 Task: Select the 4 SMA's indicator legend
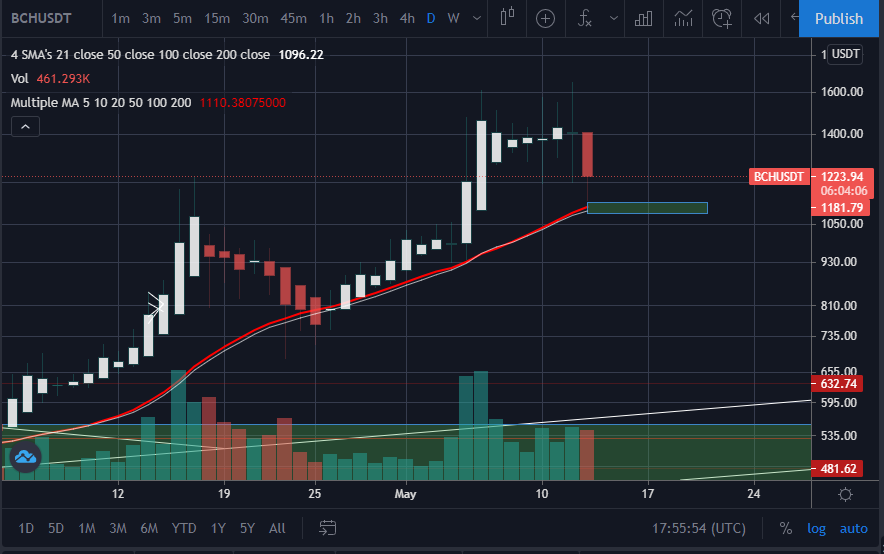140,55
